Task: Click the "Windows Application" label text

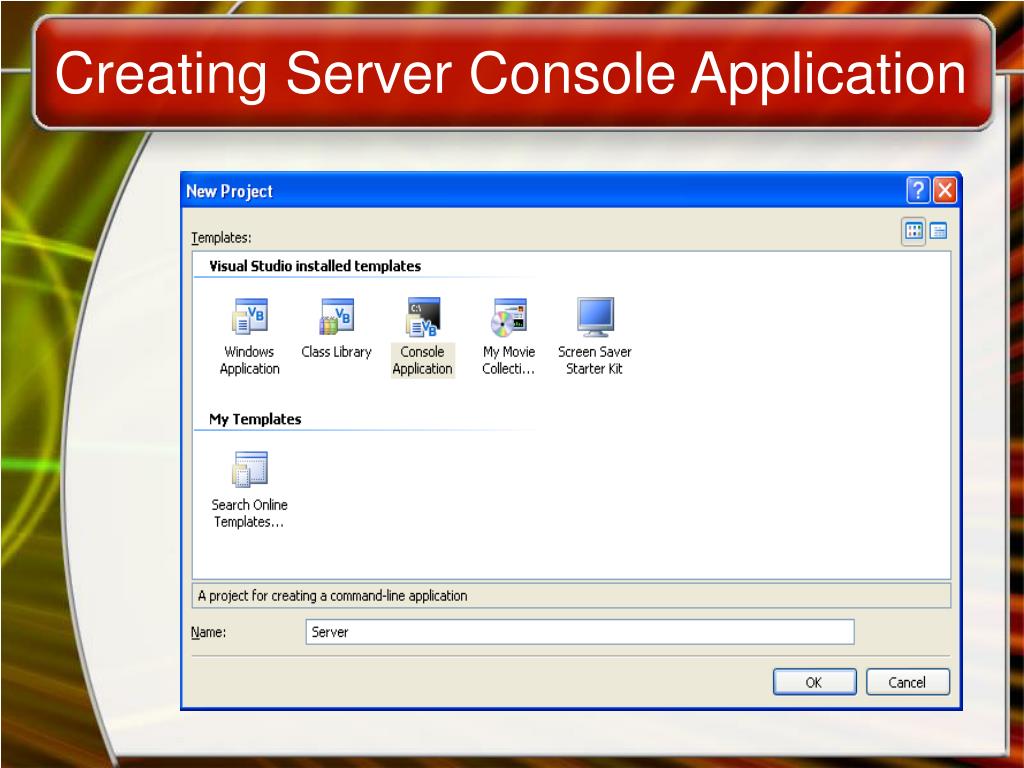Action: tap(249, 360)
